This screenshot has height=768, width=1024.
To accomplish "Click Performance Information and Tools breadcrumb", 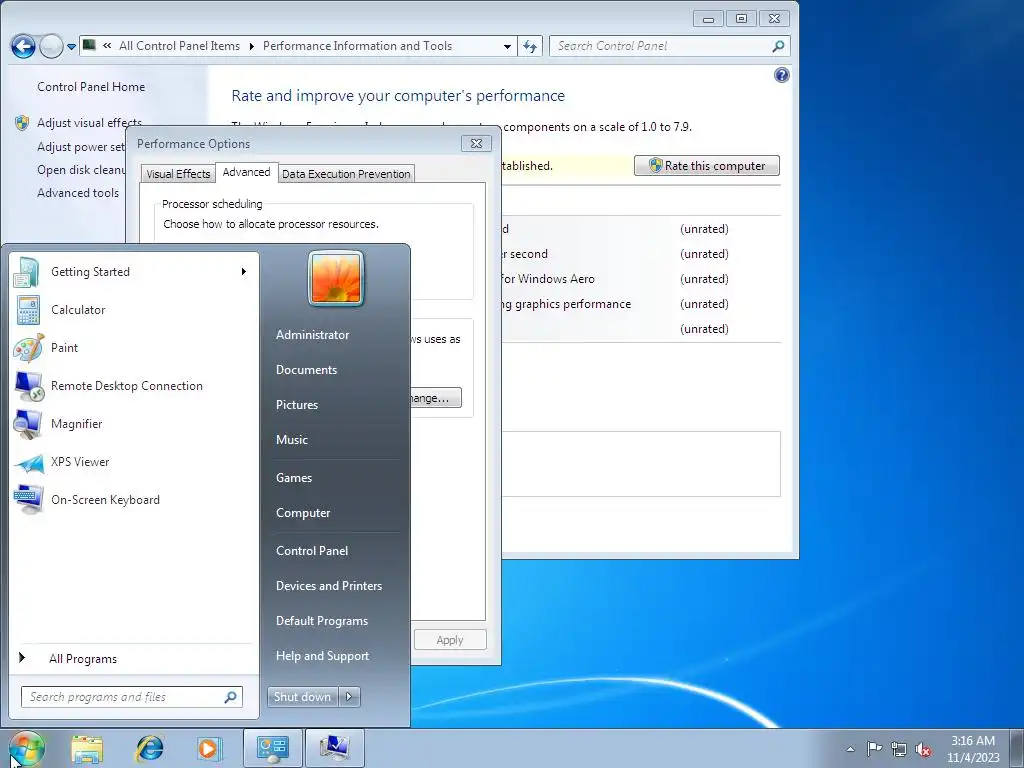I will tap(357, 46).
